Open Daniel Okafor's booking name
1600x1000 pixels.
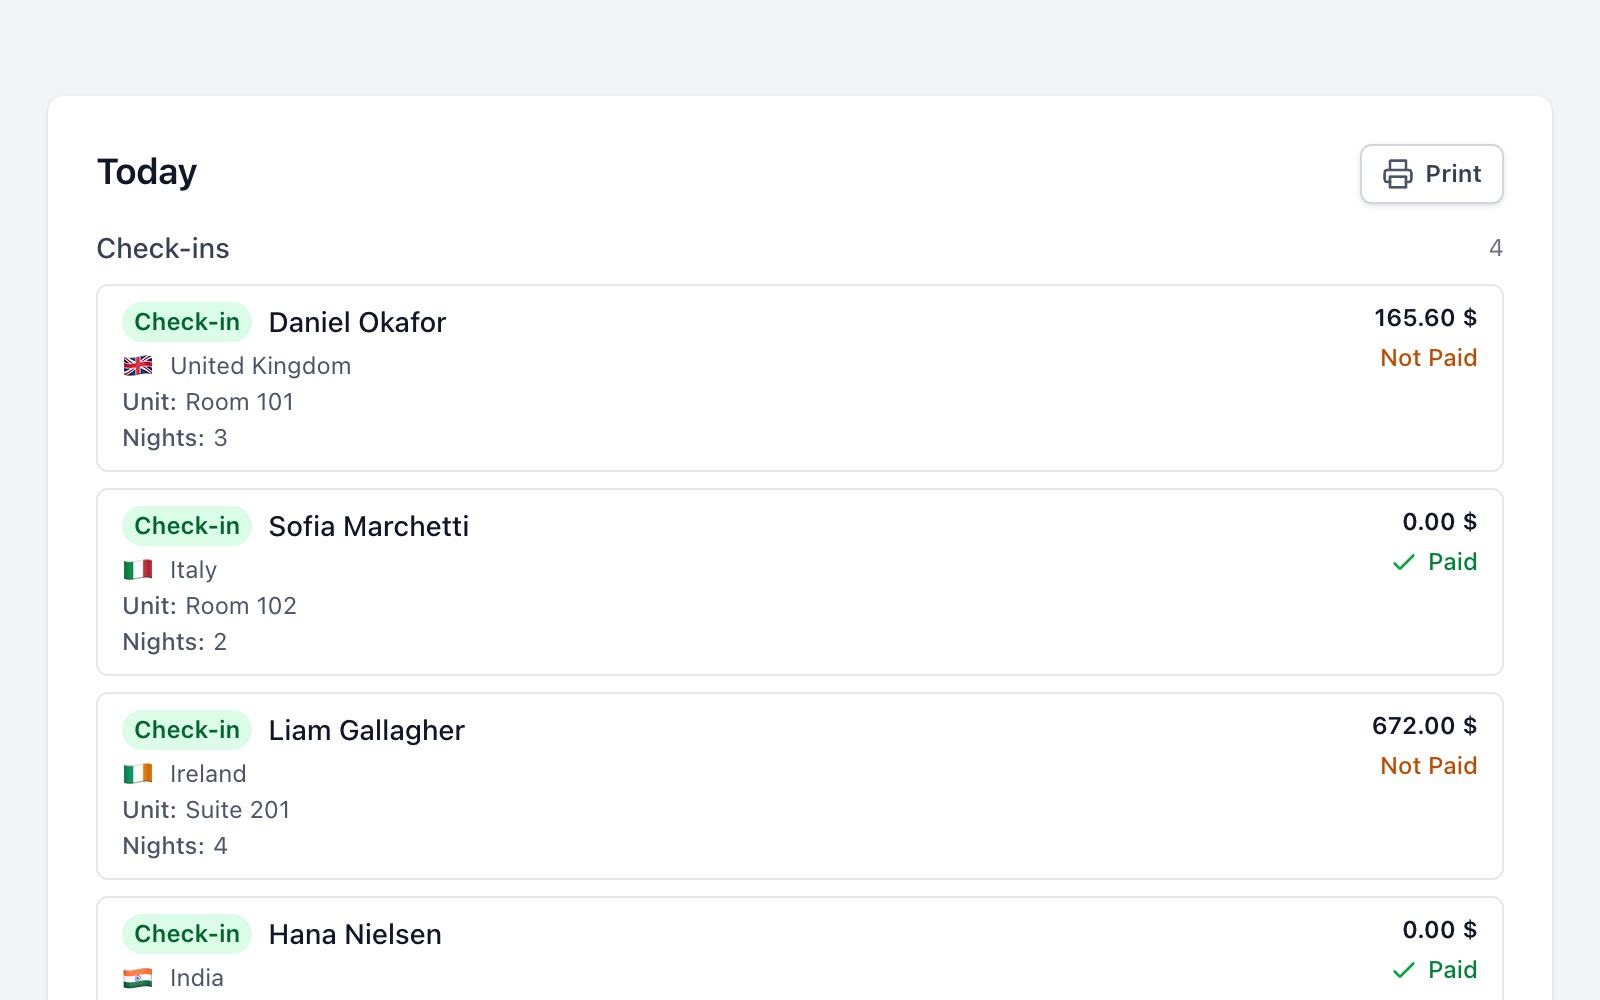tap(357, 322)
